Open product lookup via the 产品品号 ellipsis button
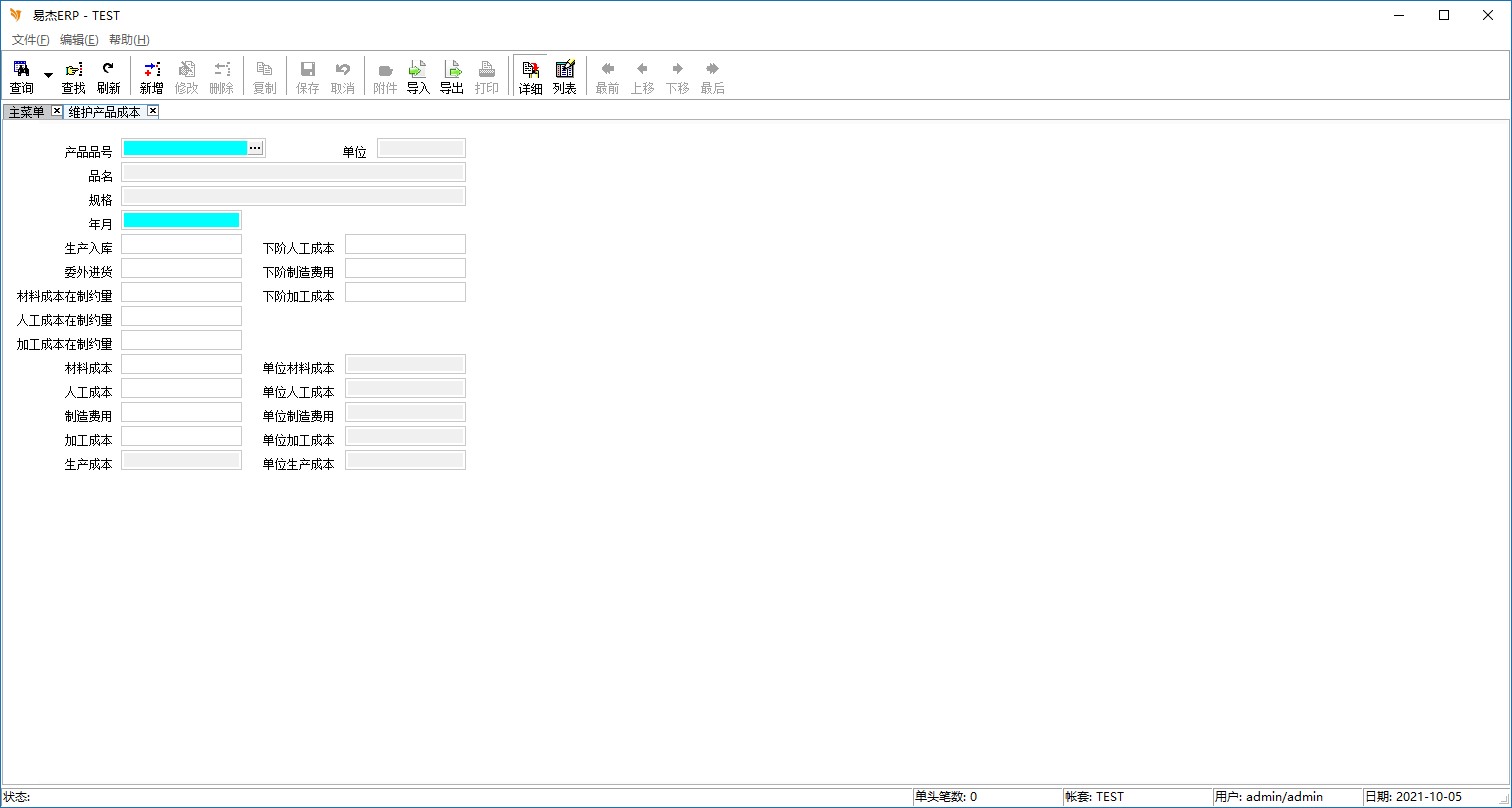 point(255,148)
